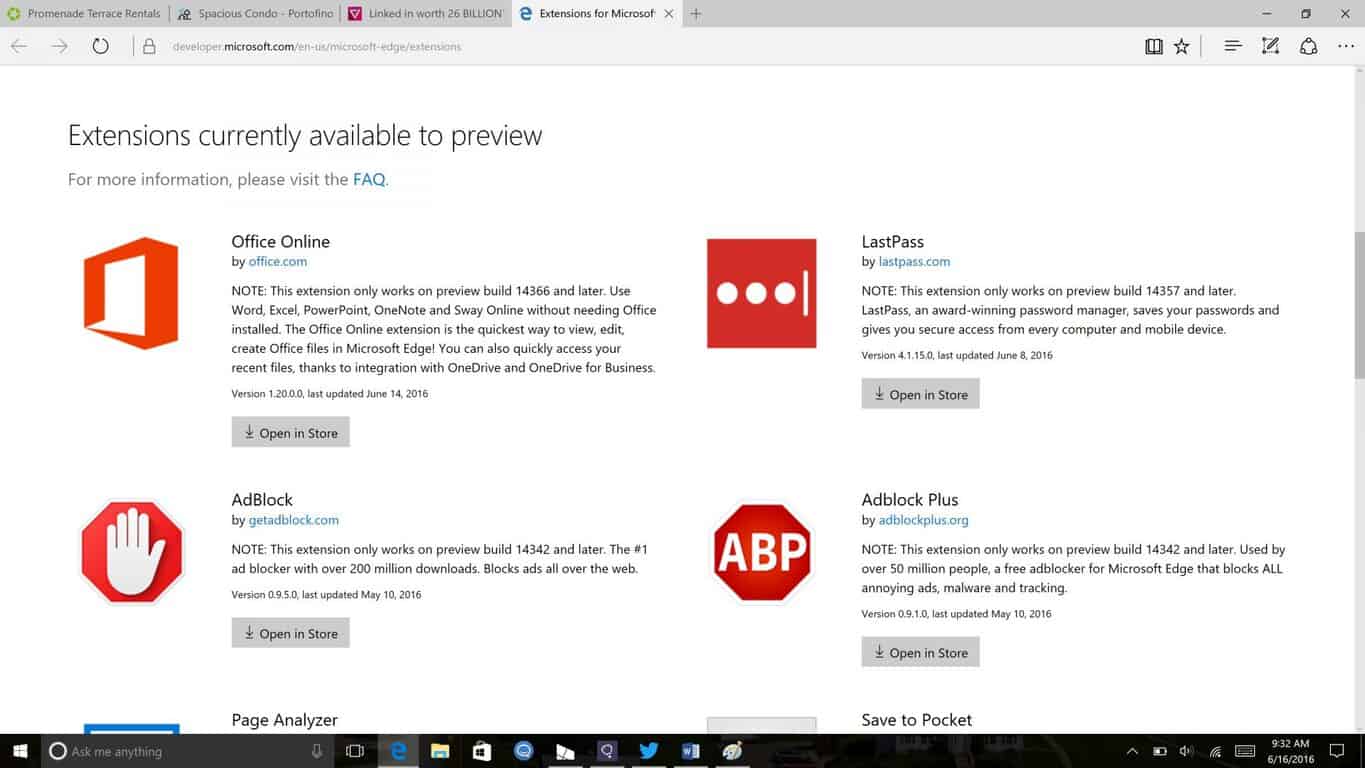This screenshot has width=1365, height=768.
Task: Click 'Version 1.20.0.0, last updated June 14, 2016'
Action: click(330, 394)
